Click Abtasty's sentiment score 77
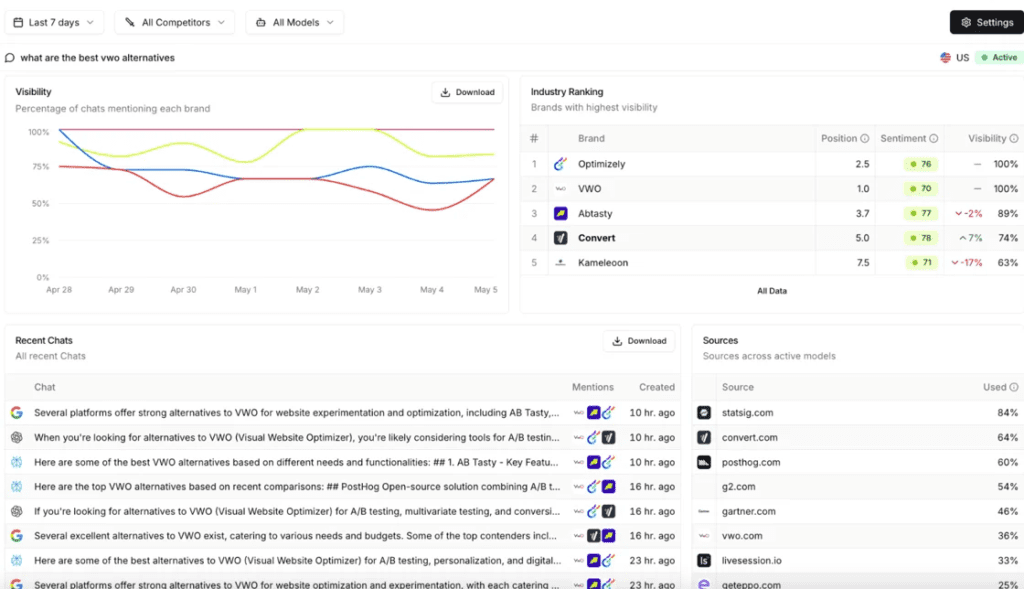 [921, 214]
